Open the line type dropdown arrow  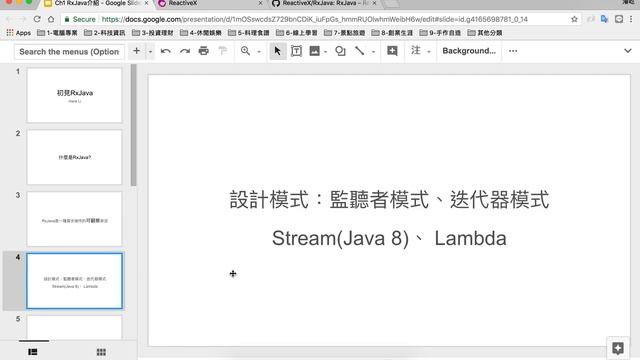pyautogui.click(x=373, y=52)
